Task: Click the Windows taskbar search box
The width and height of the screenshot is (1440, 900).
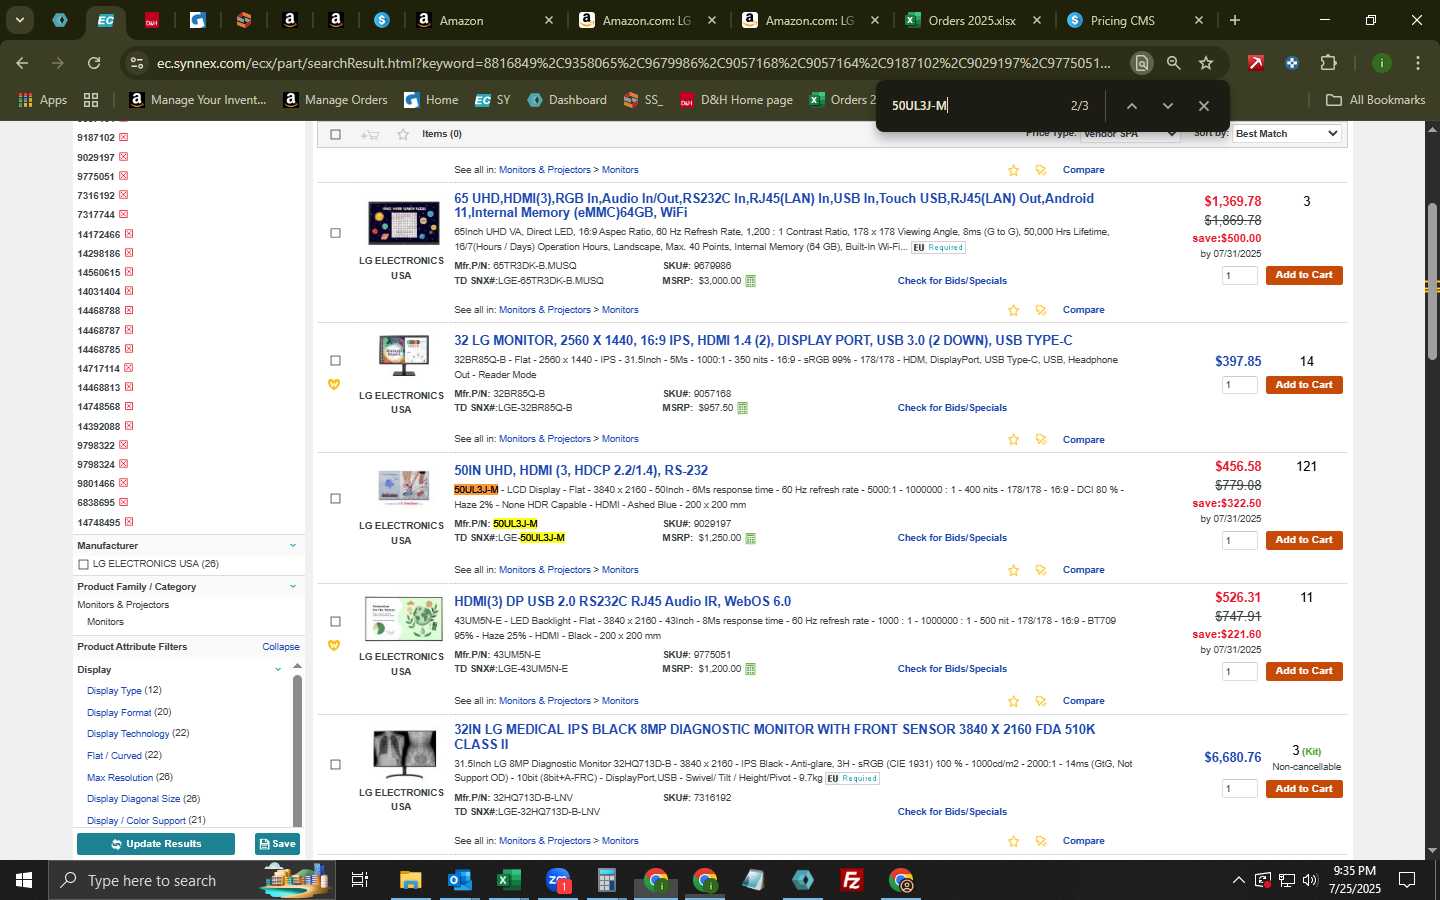Action: coord(190,880)
